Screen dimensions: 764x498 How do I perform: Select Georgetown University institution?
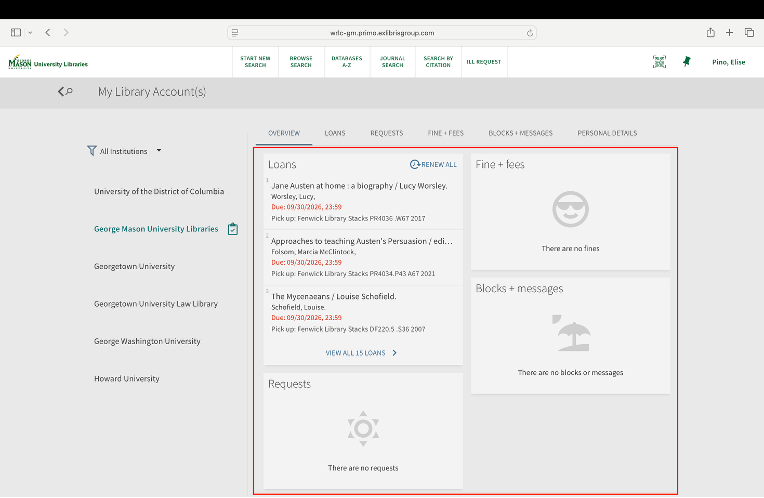pos(134,267)
